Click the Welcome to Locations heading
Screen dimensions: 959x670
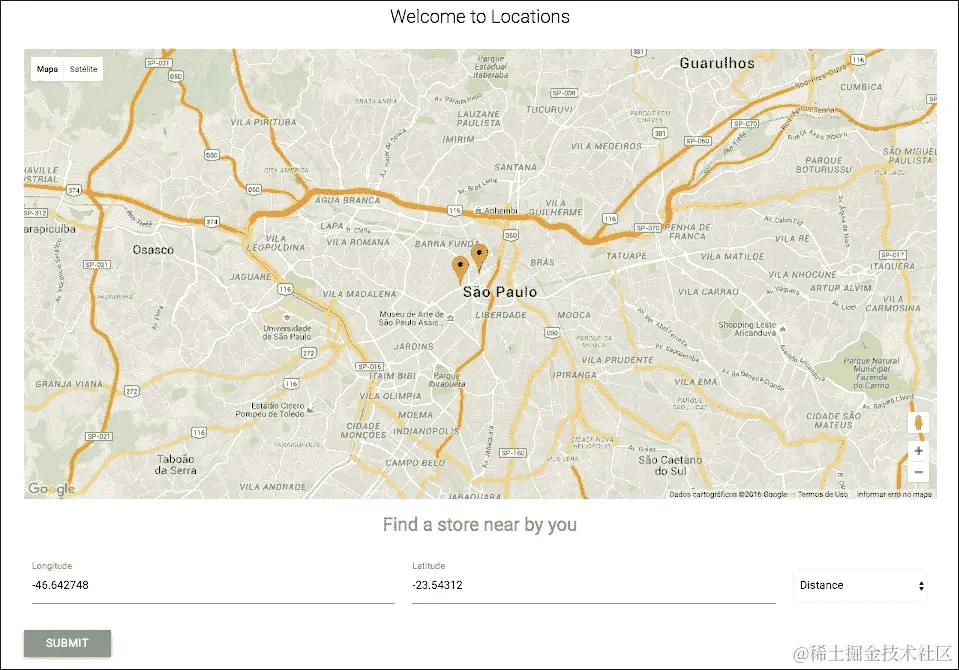tap(480, 17)
